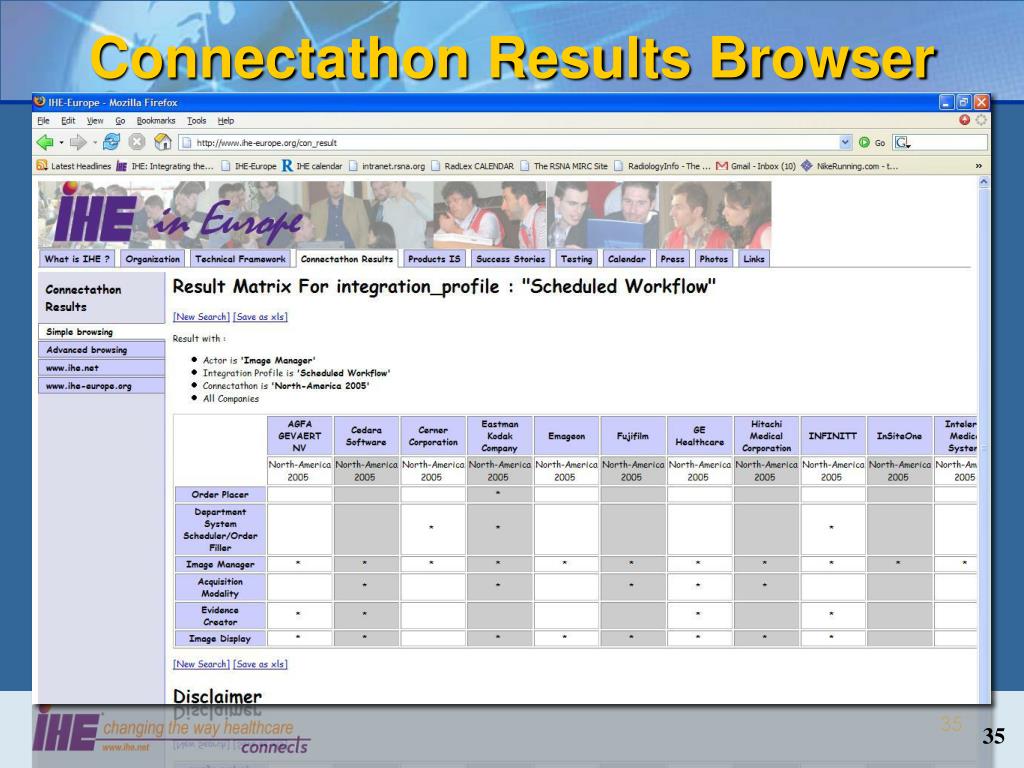
Task: Open the address bar history dropdown
Action: tap(846, 142)
